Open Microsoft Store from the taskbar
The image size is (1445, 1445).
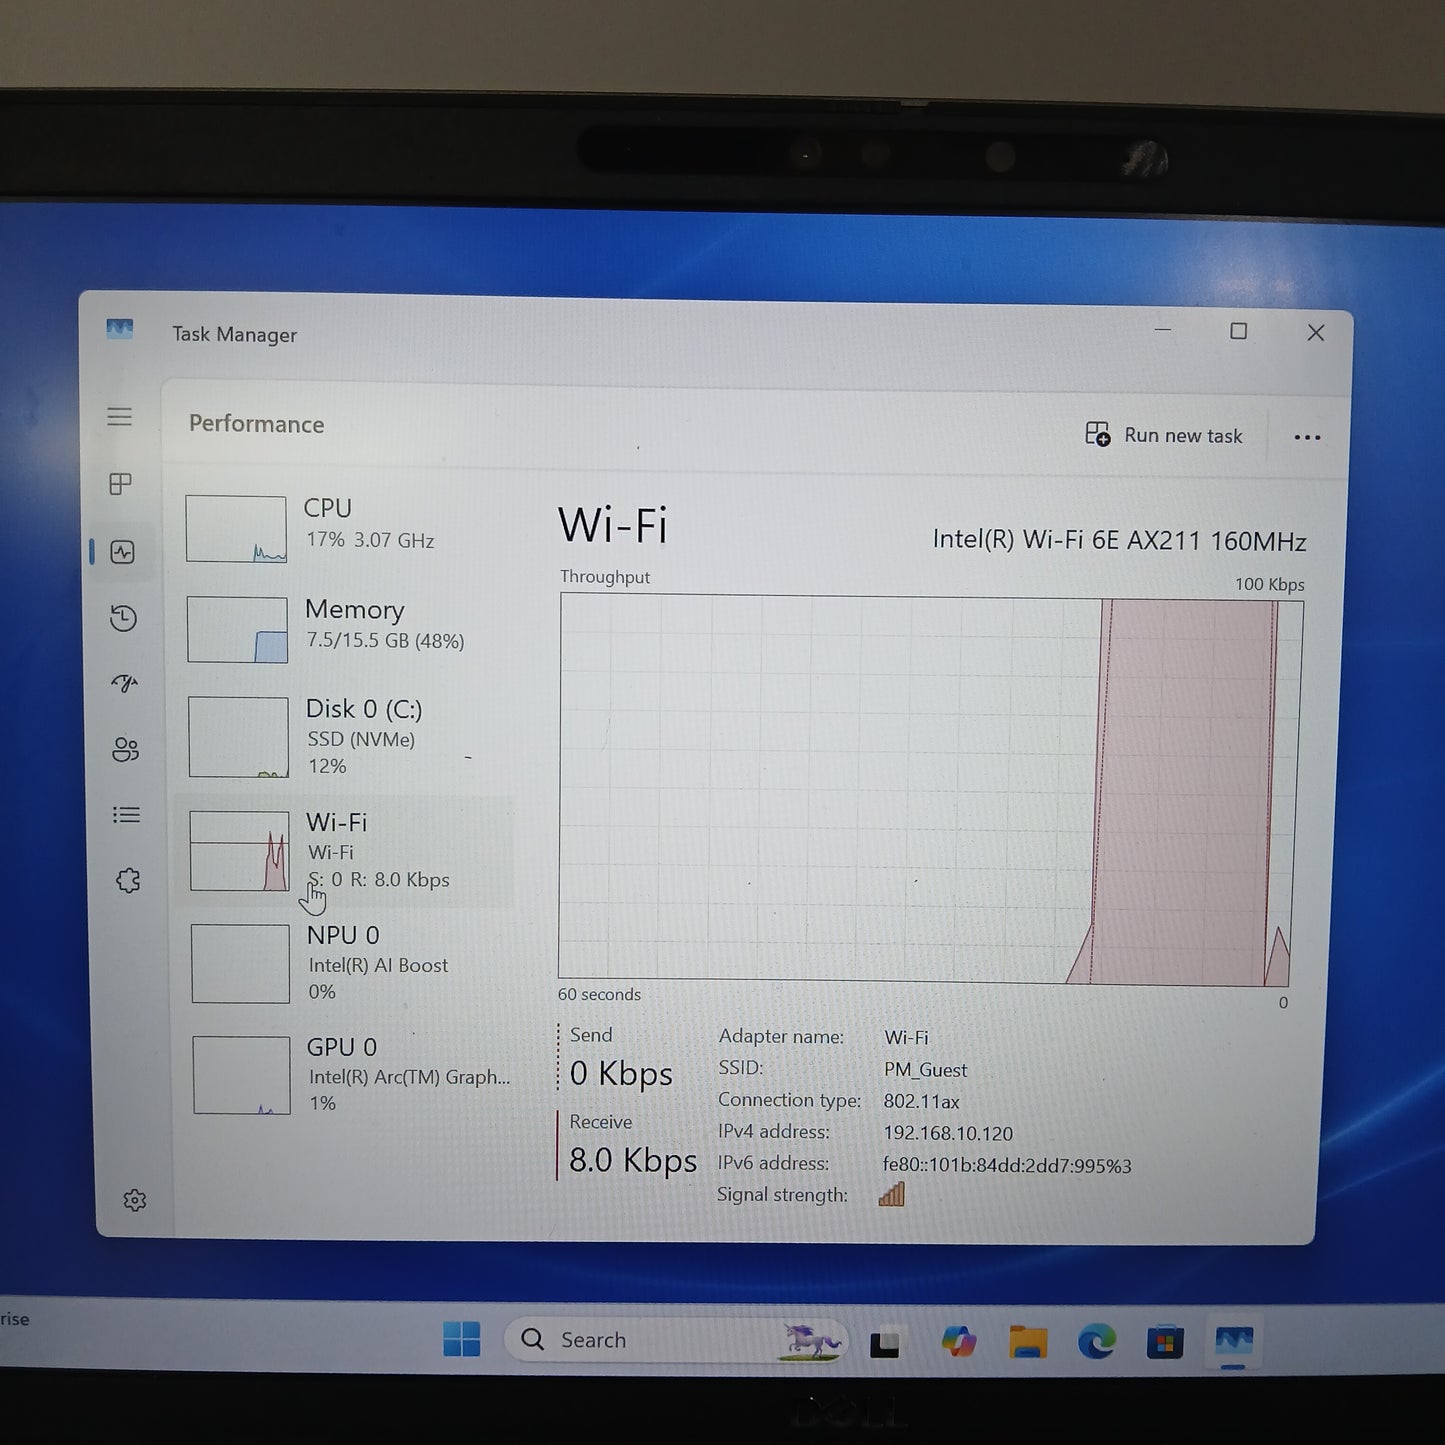(x=1165, y=1342)
